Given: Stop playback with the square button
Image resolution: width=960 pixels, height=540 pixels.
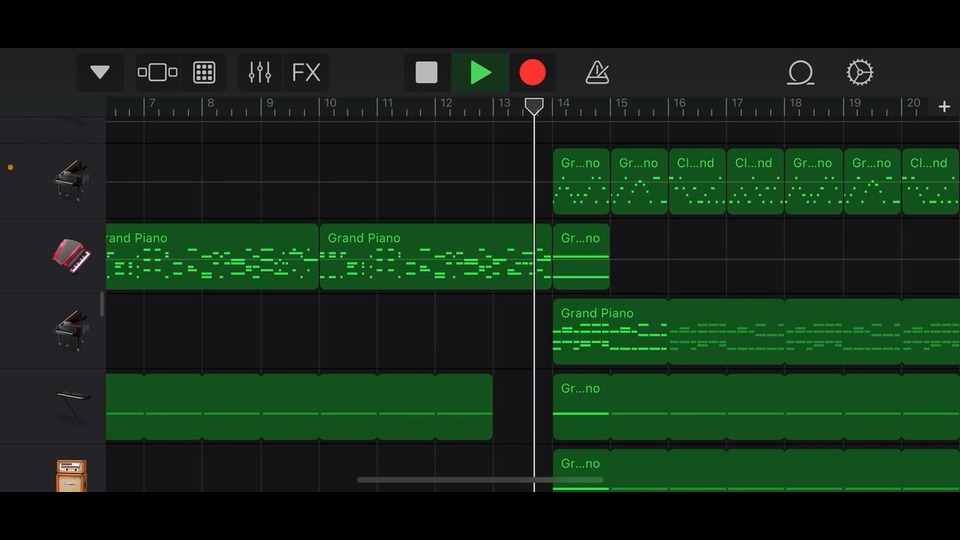Looking at the screenshot, I should (427, 72).
